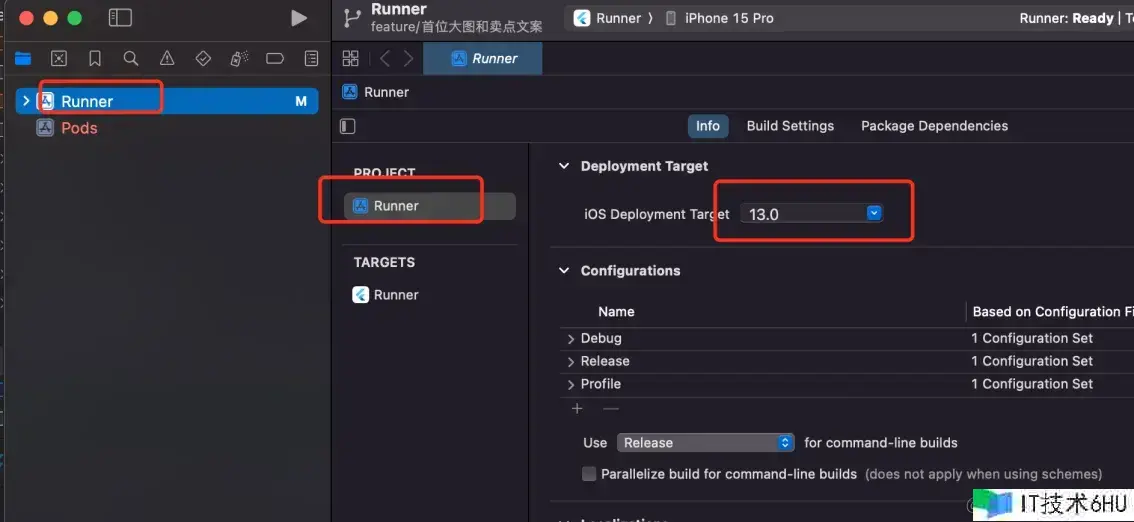The width and height of the screenshot is (1134, 522).
Task: Expand the Profile configuration row
Action: click(571, 385)
